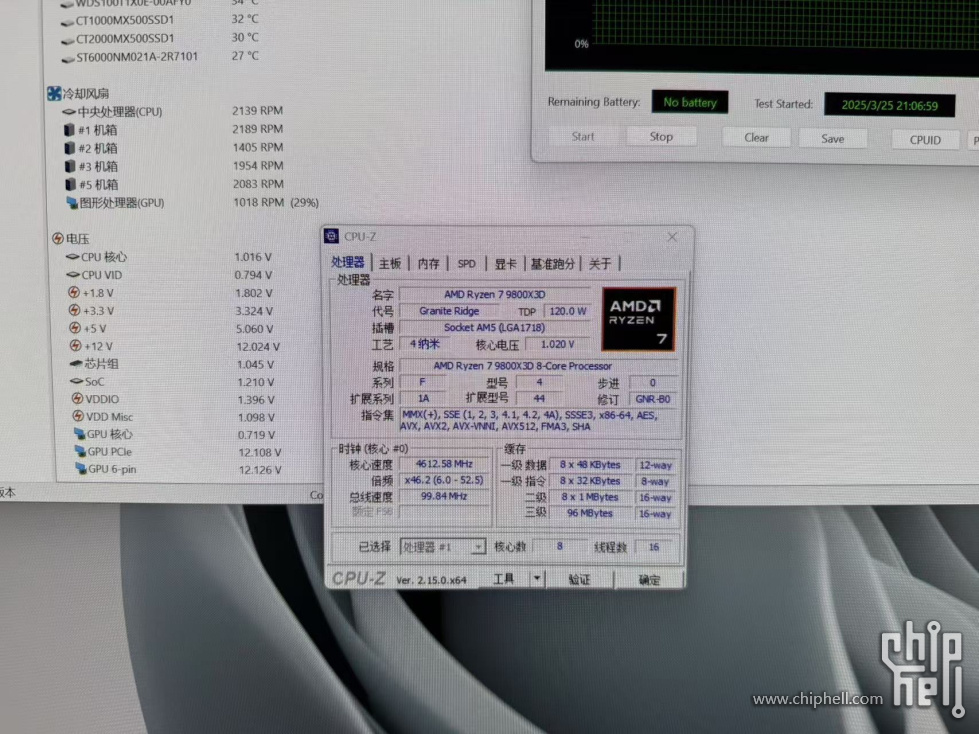Click the 代号 value Granite Ridge
This screenshot has width=979, height=734.
point(449,311)
